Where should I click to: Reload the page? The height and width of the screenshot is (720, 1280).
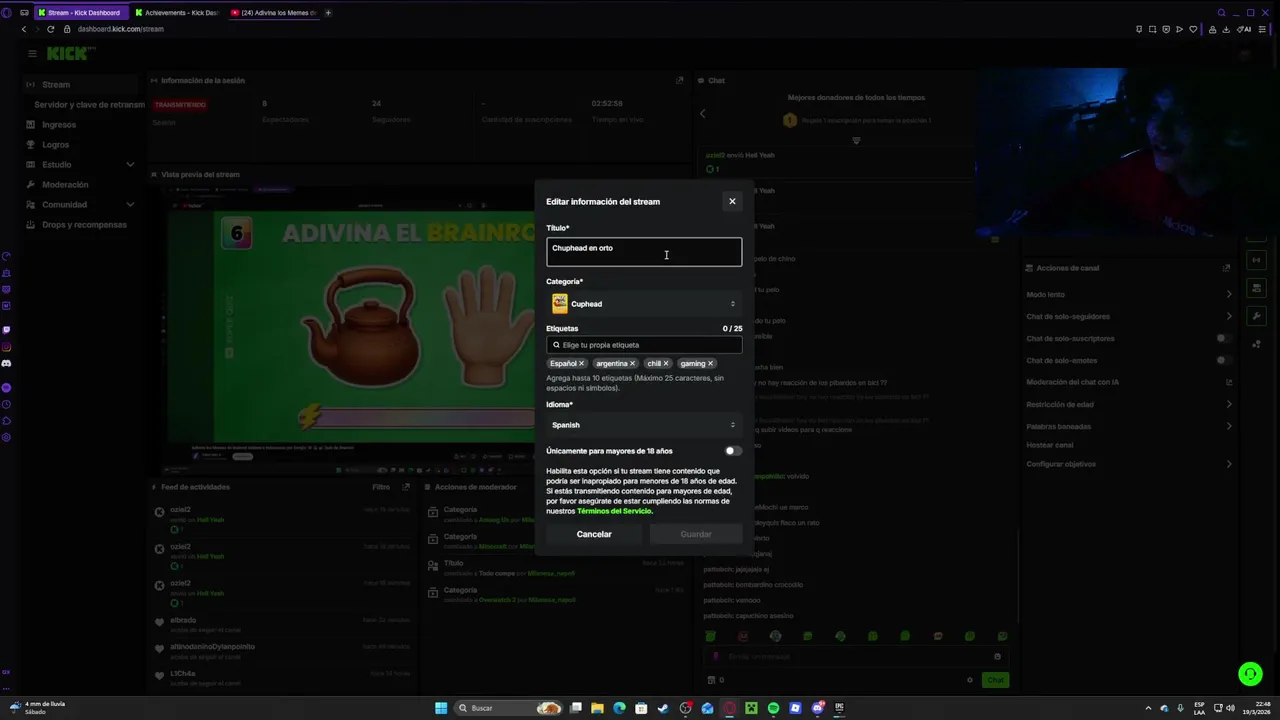point(50,29)
